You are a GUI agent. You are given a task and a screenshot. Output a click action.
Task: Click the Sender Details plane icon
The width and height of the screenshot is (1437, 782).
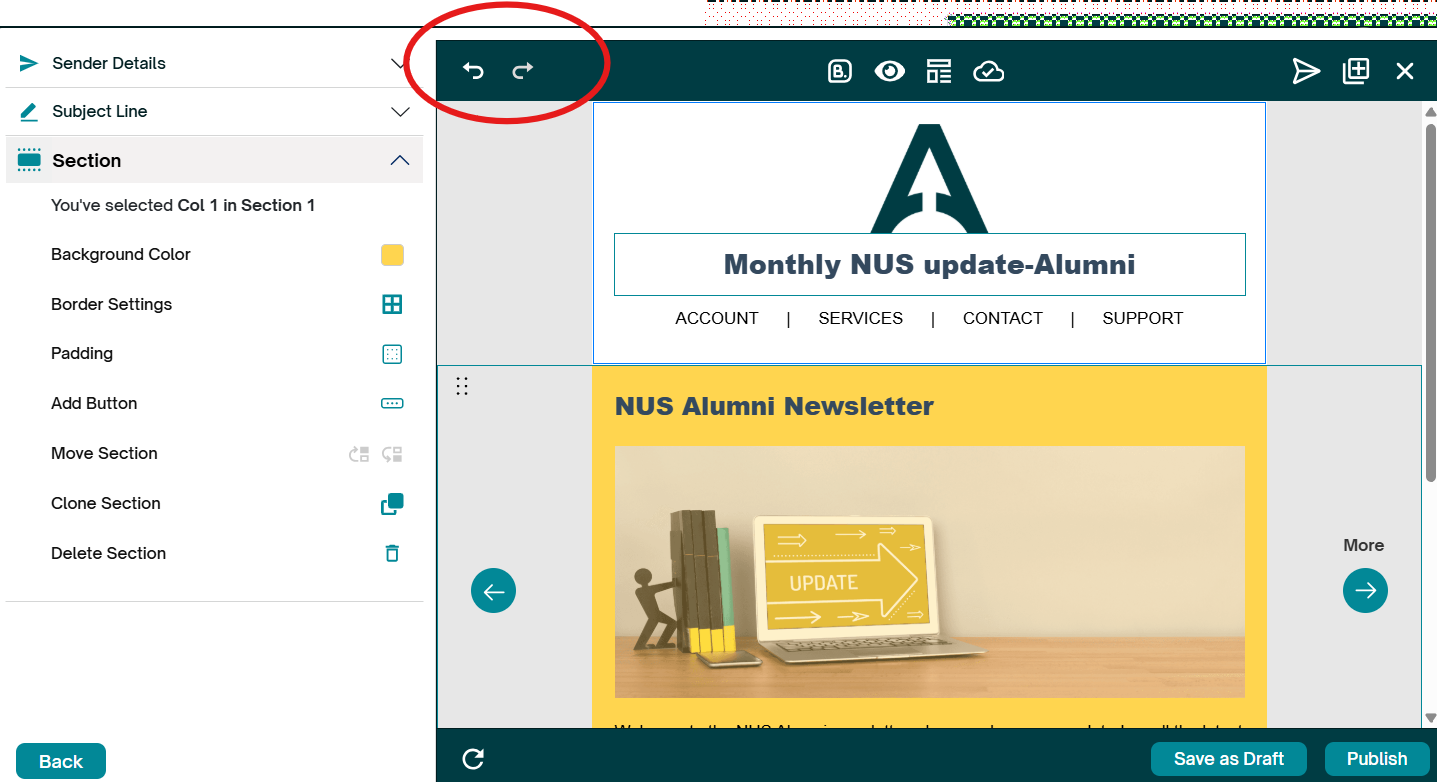coord(28,63)
